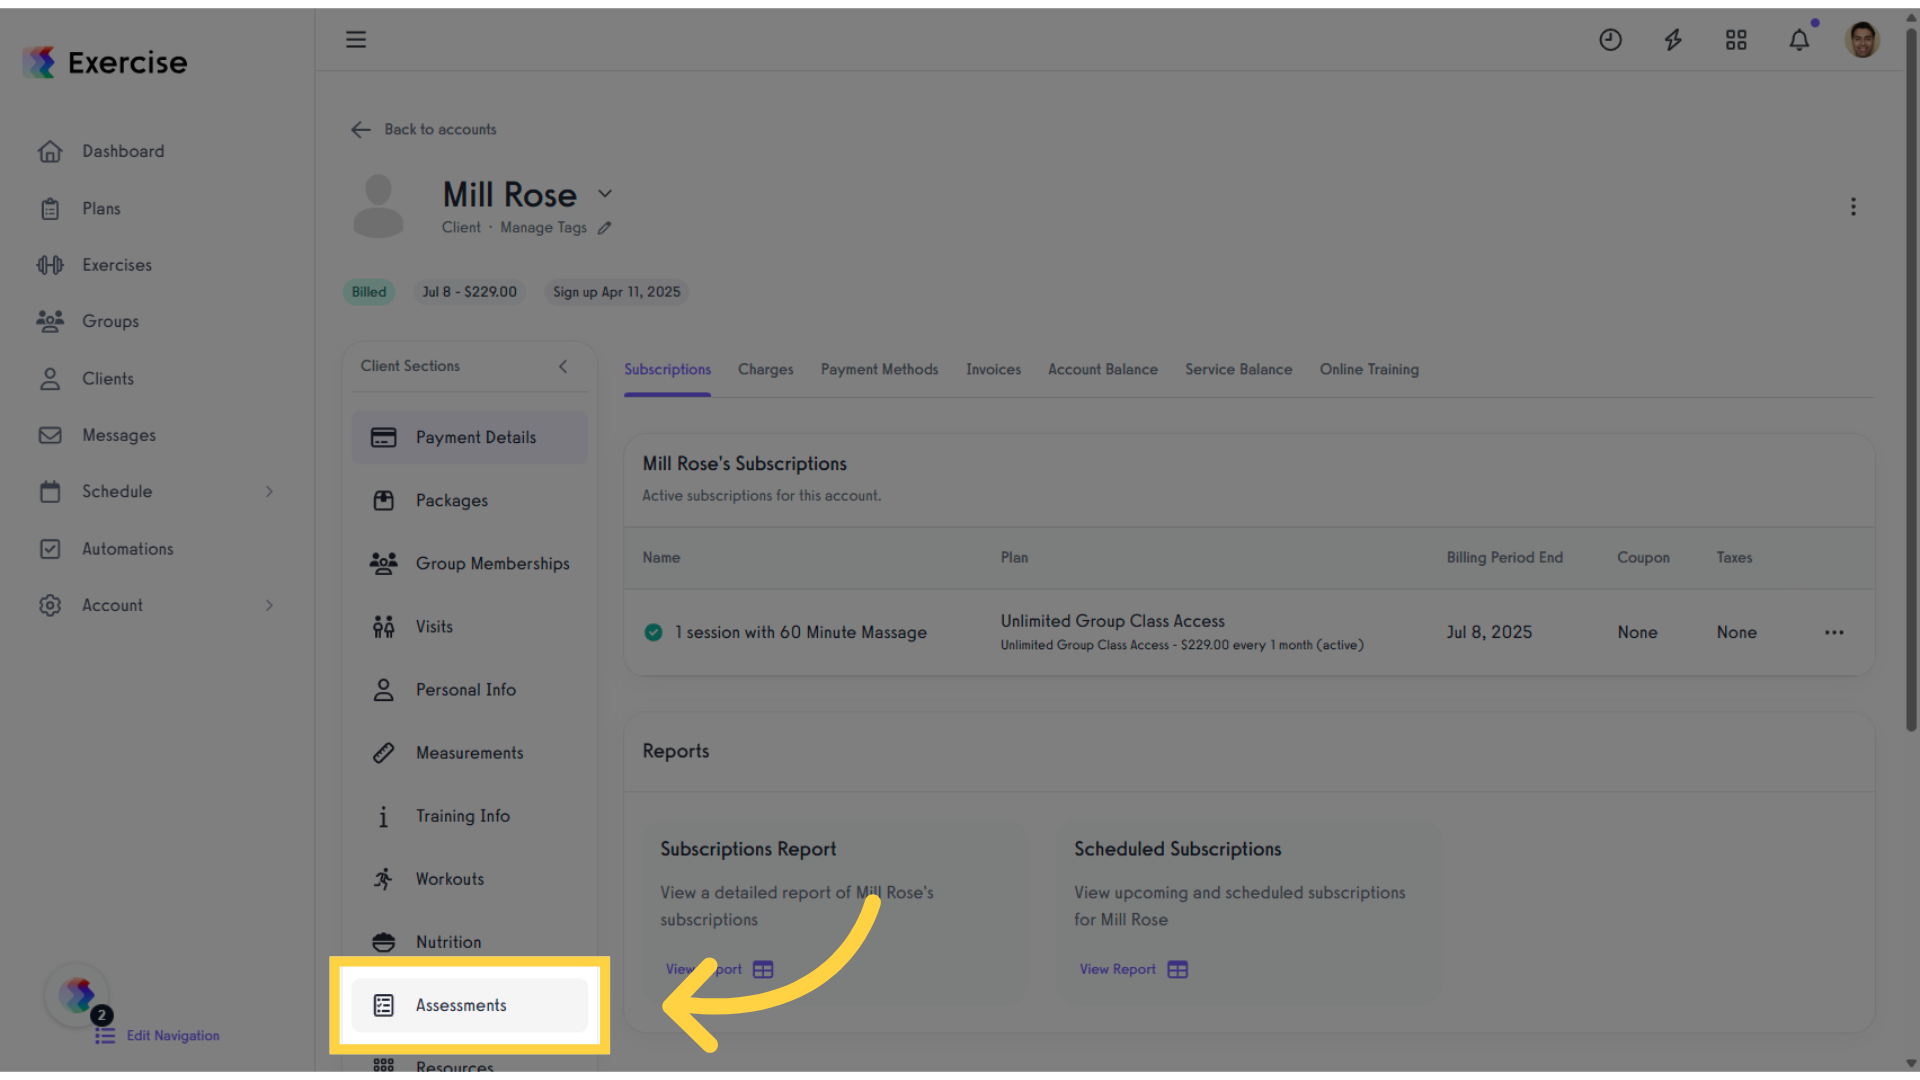
Task: Switch to Invoices tab
Action: [993, 370]
